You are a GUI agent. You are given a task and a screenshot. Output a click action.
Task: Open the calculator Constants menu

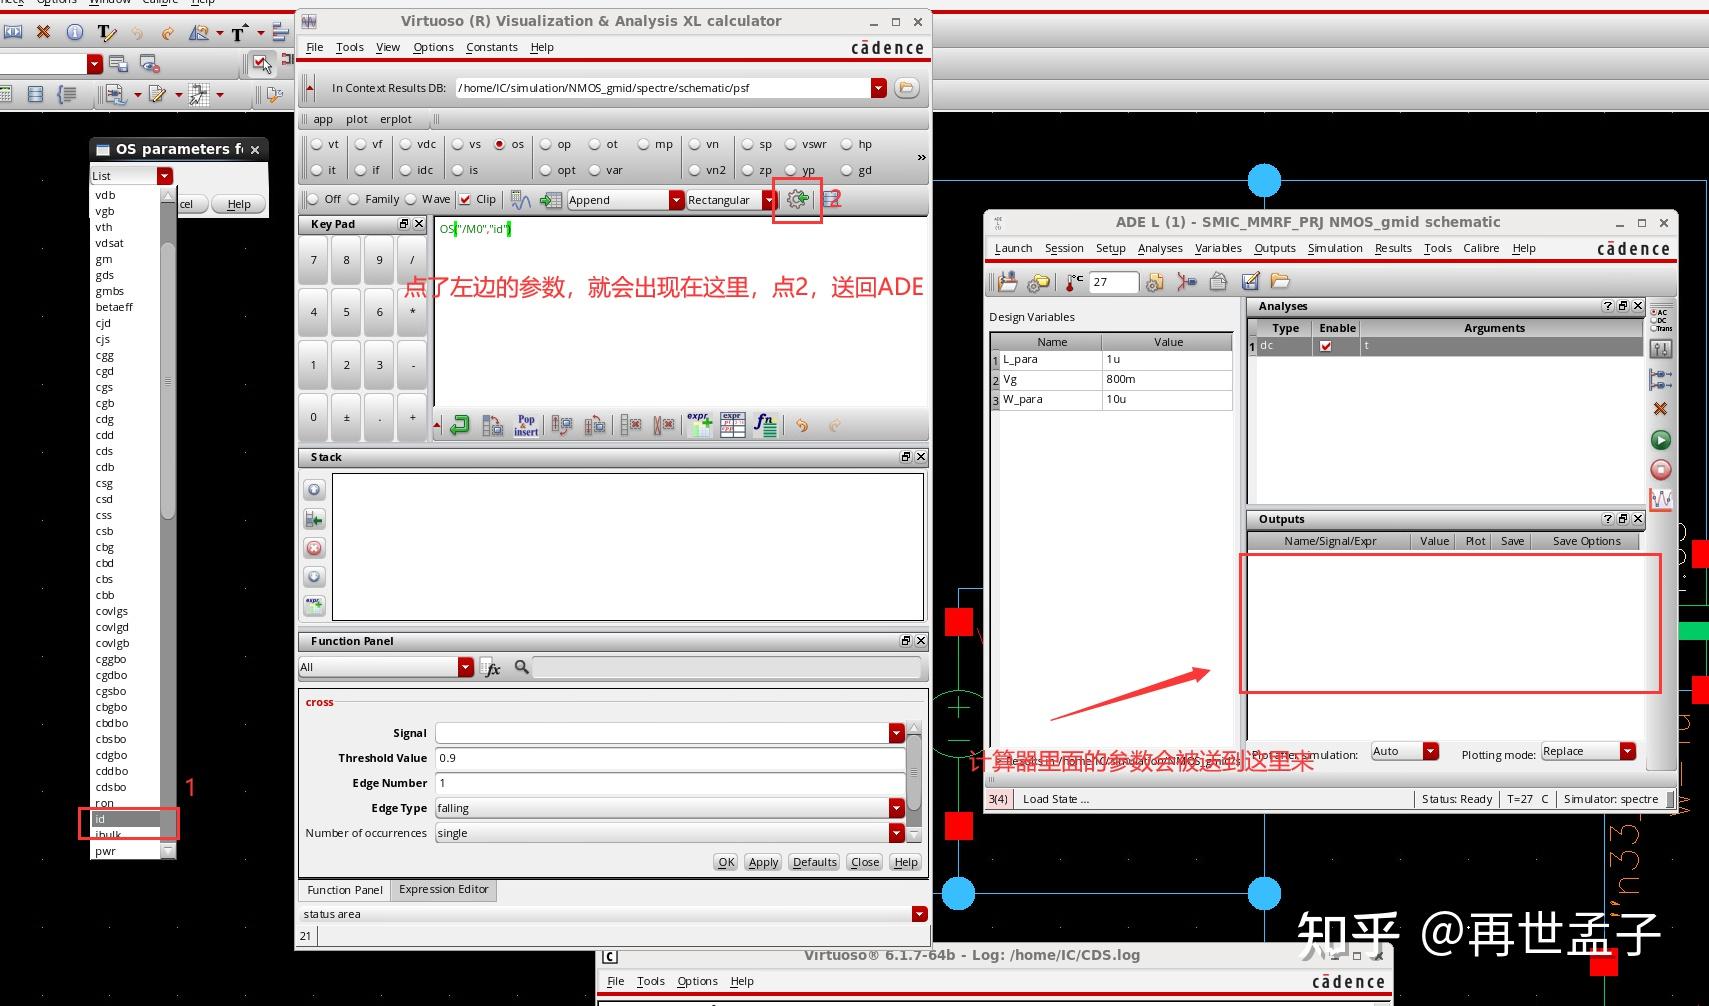tap(492, 47)
